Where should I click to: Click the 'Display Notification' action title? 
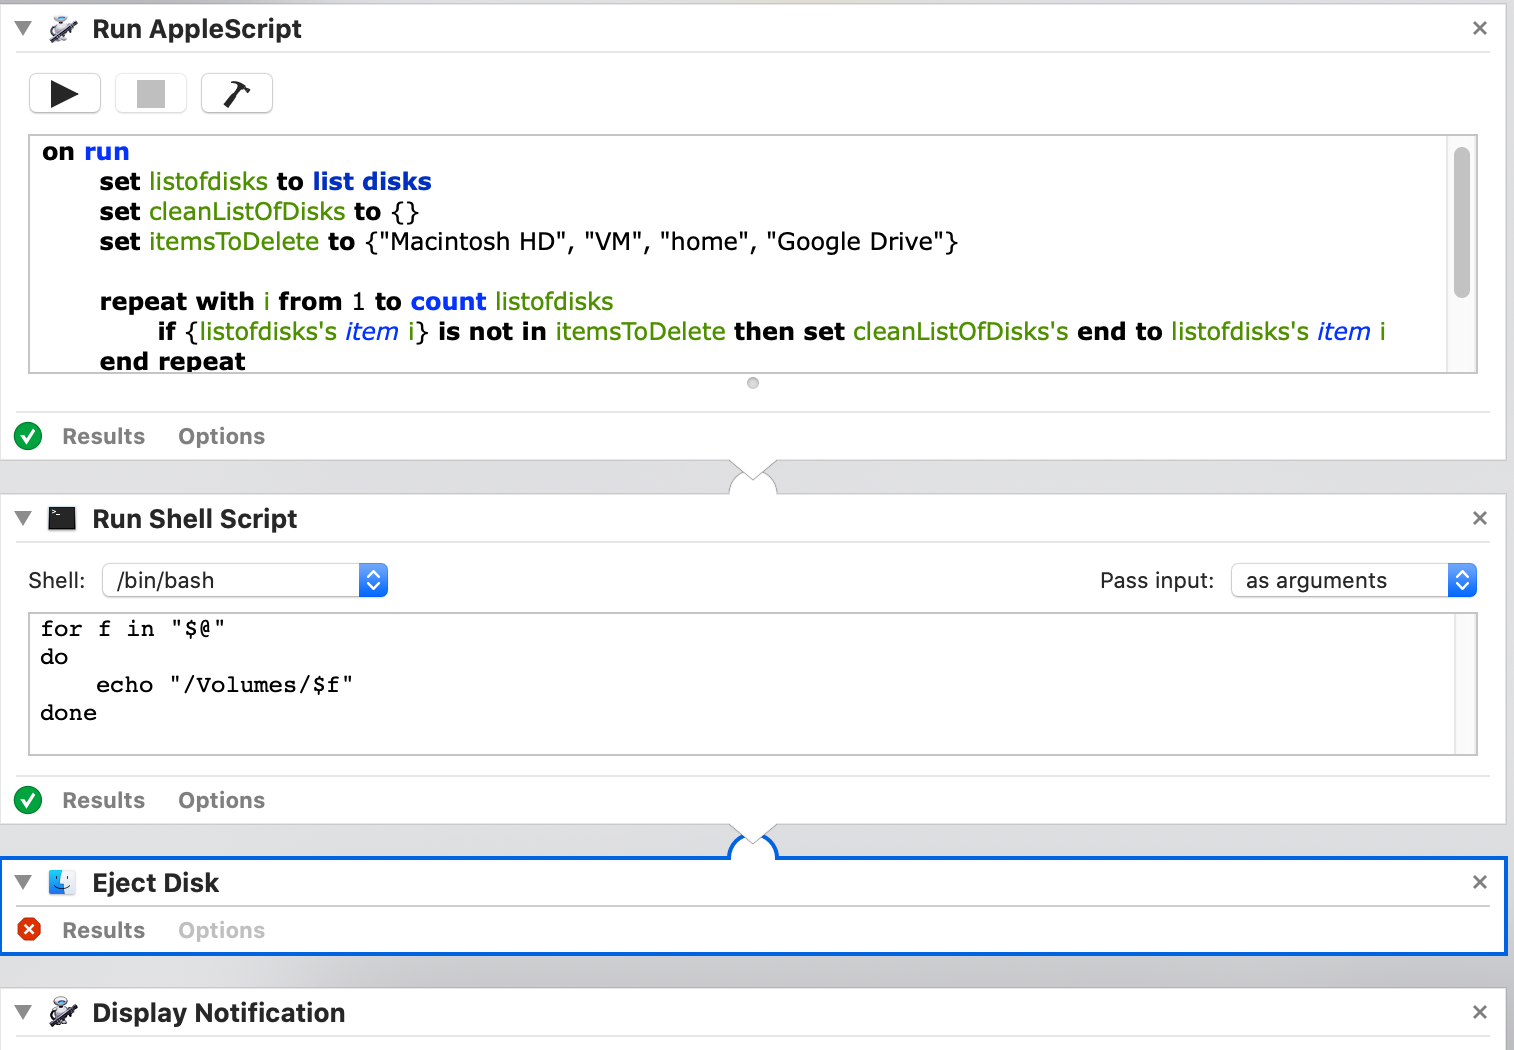[x=219, y=1013]
